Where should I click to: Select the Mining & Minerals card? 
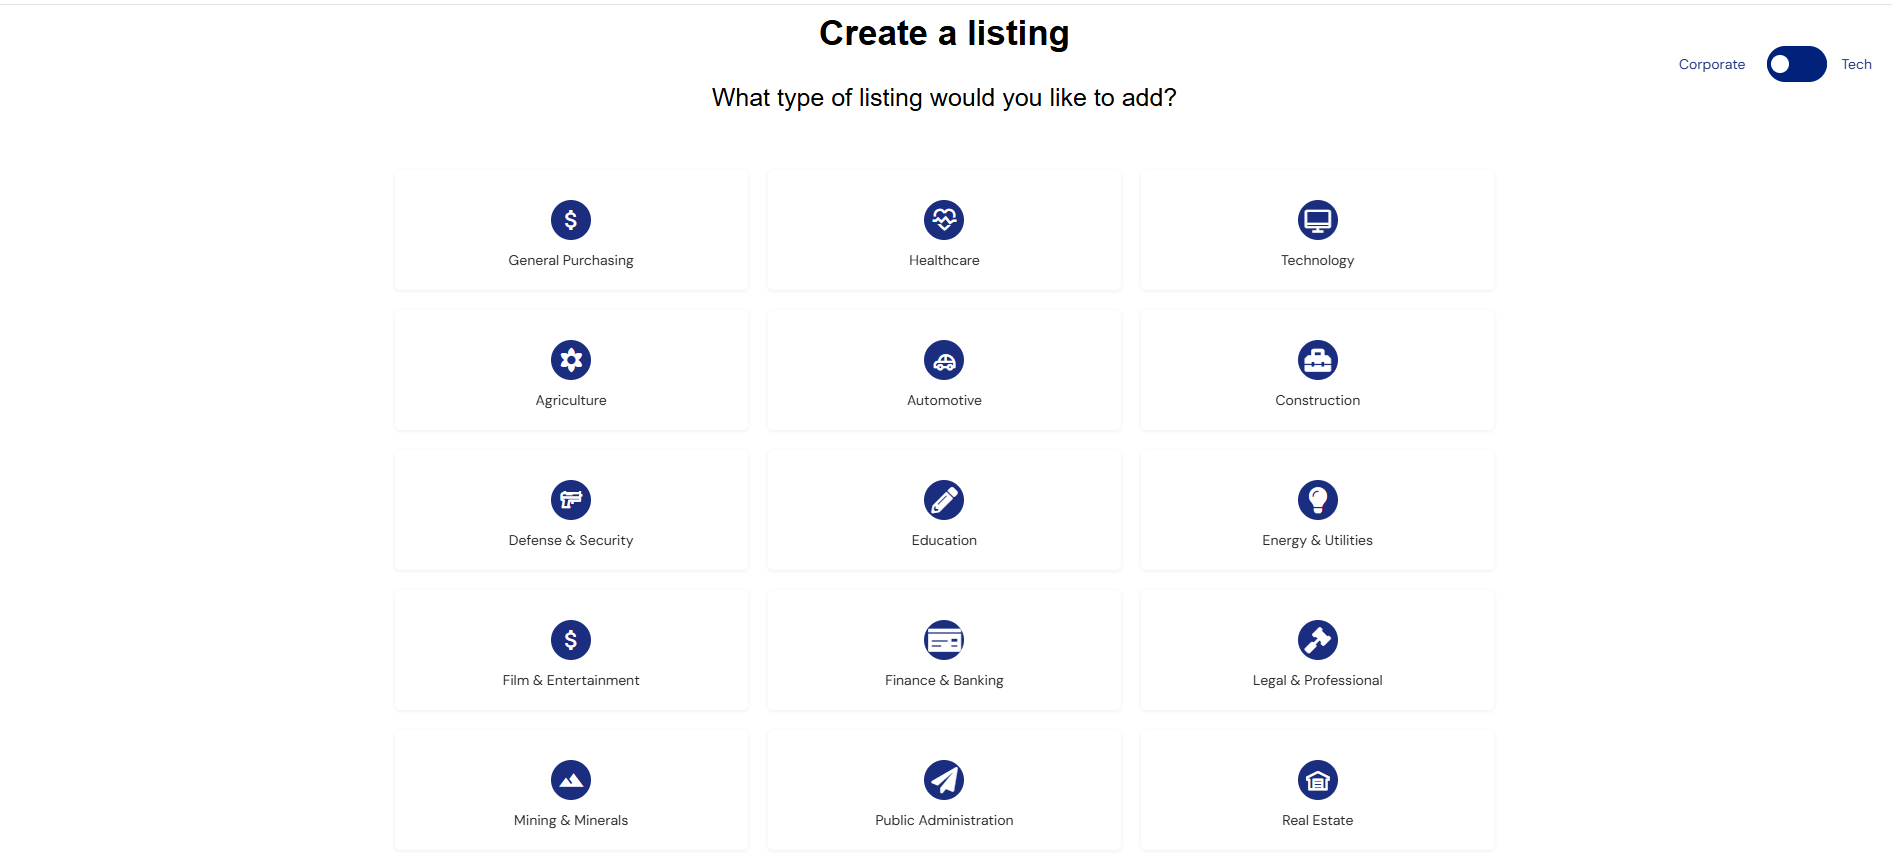coord(570,789)
